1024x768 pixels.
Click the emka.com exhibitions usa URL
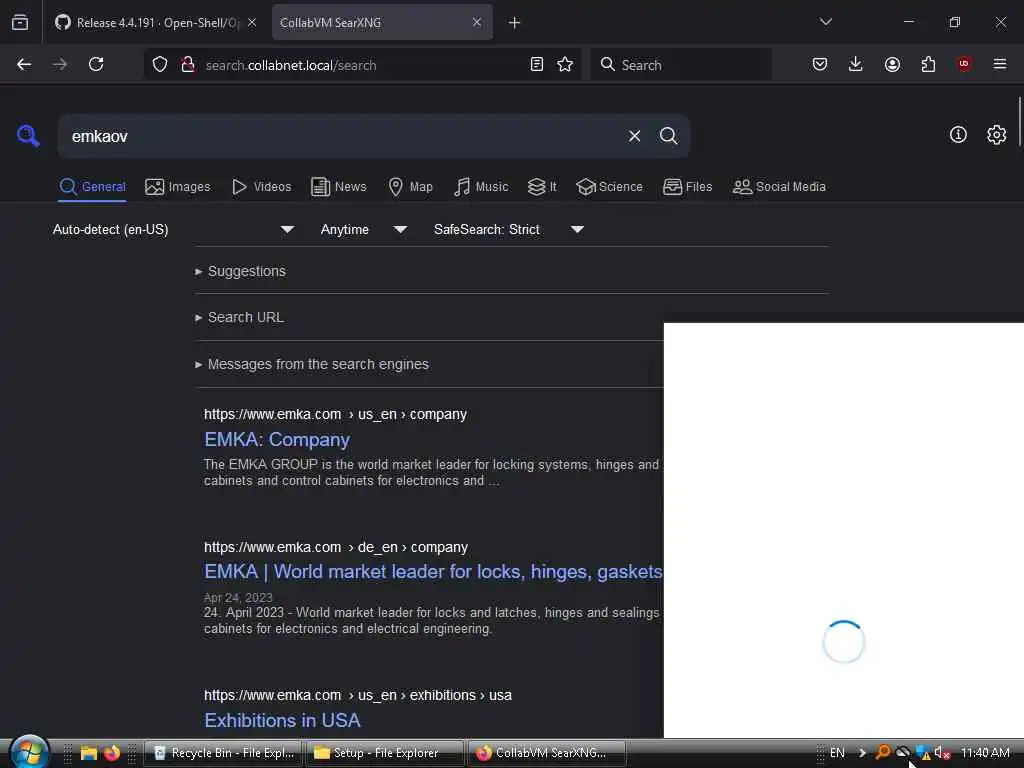(x=358, y=696)
